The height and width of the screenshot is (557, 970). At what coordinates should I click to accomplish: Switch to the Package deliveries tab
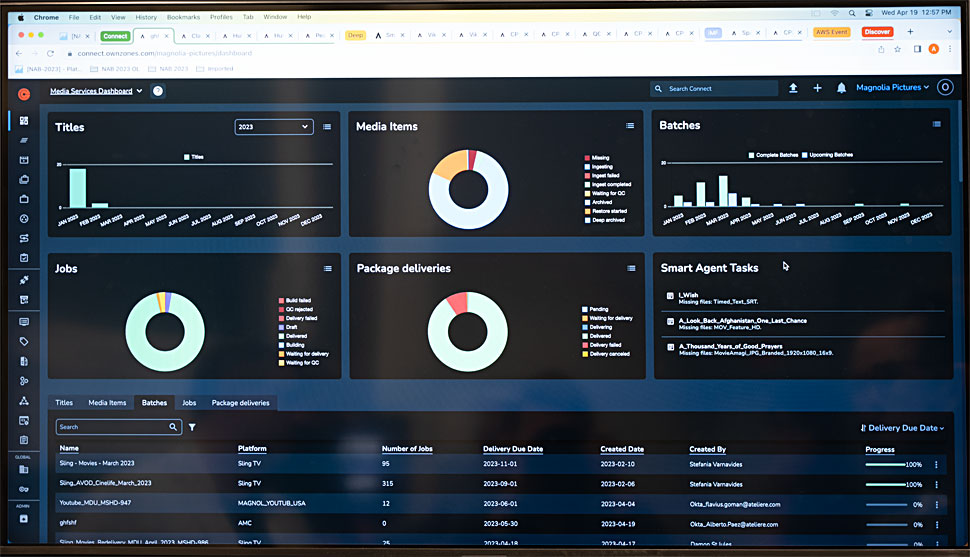240,403
